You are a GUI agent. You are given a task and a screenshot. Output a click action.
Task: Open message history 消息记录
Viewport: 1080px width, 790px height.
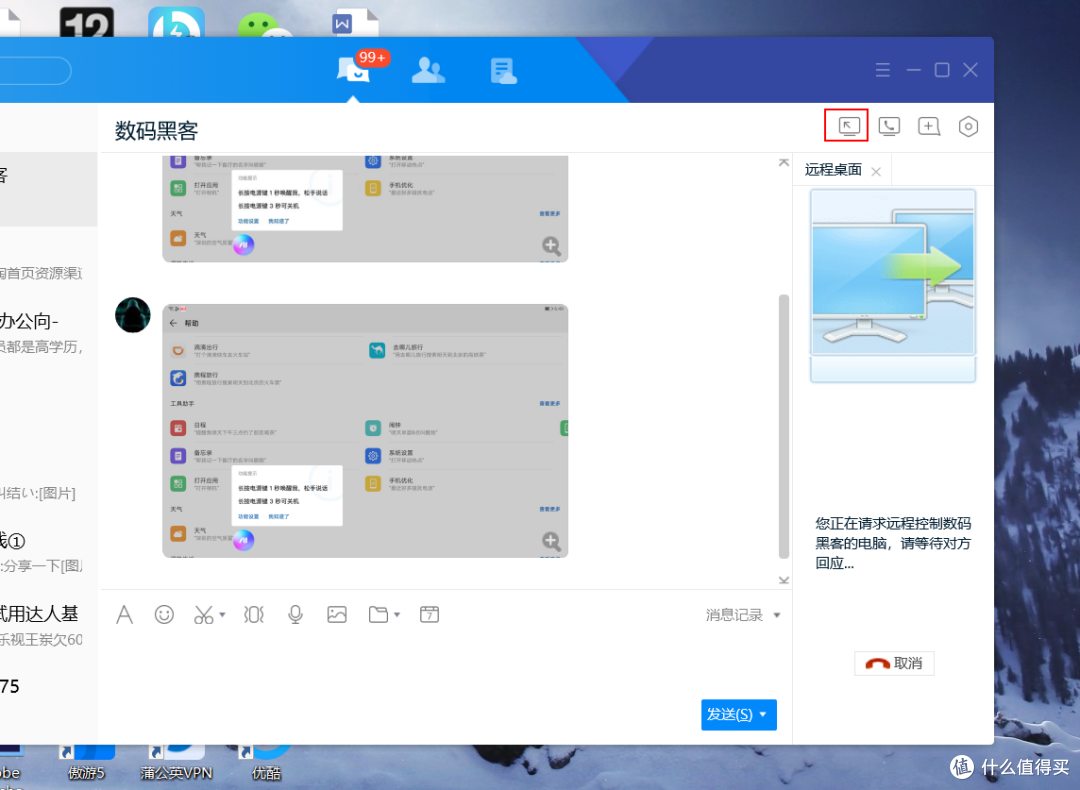(x=734, y=615)
